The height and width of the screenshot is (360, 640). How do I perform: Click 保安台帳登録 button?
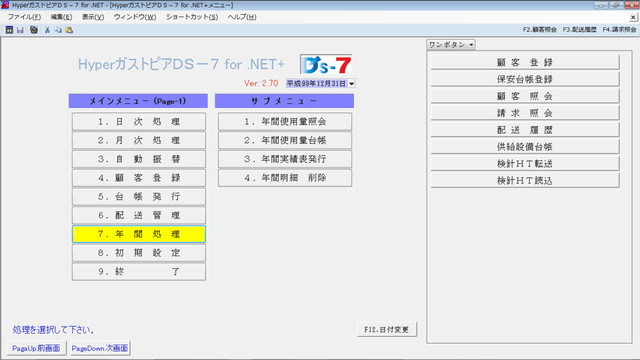(525, 79)
